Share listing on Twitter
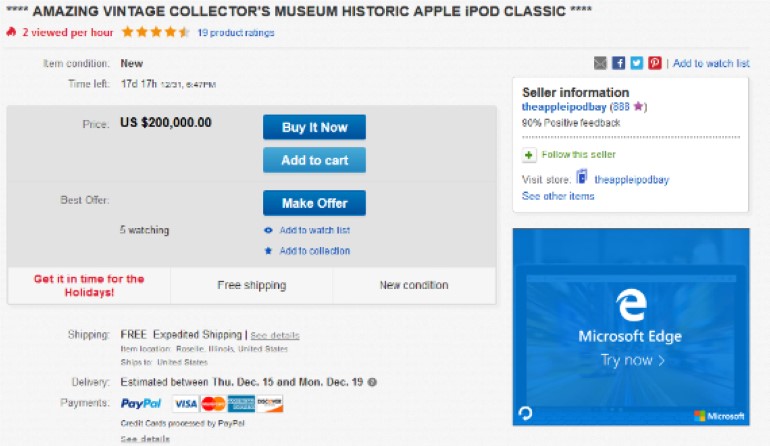 click(637, 63)
